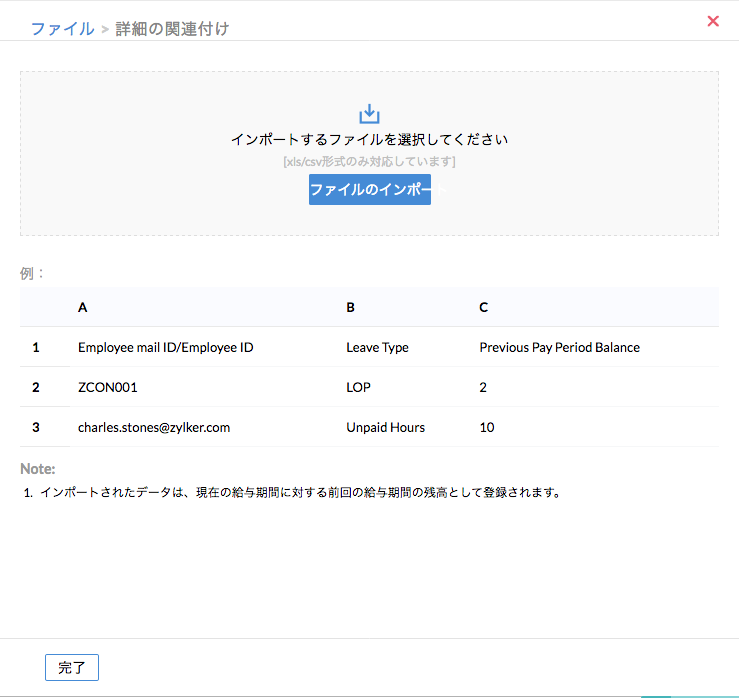
Task: Select the Employee mail ID/Employee ID cell
Action: [165, 347]
